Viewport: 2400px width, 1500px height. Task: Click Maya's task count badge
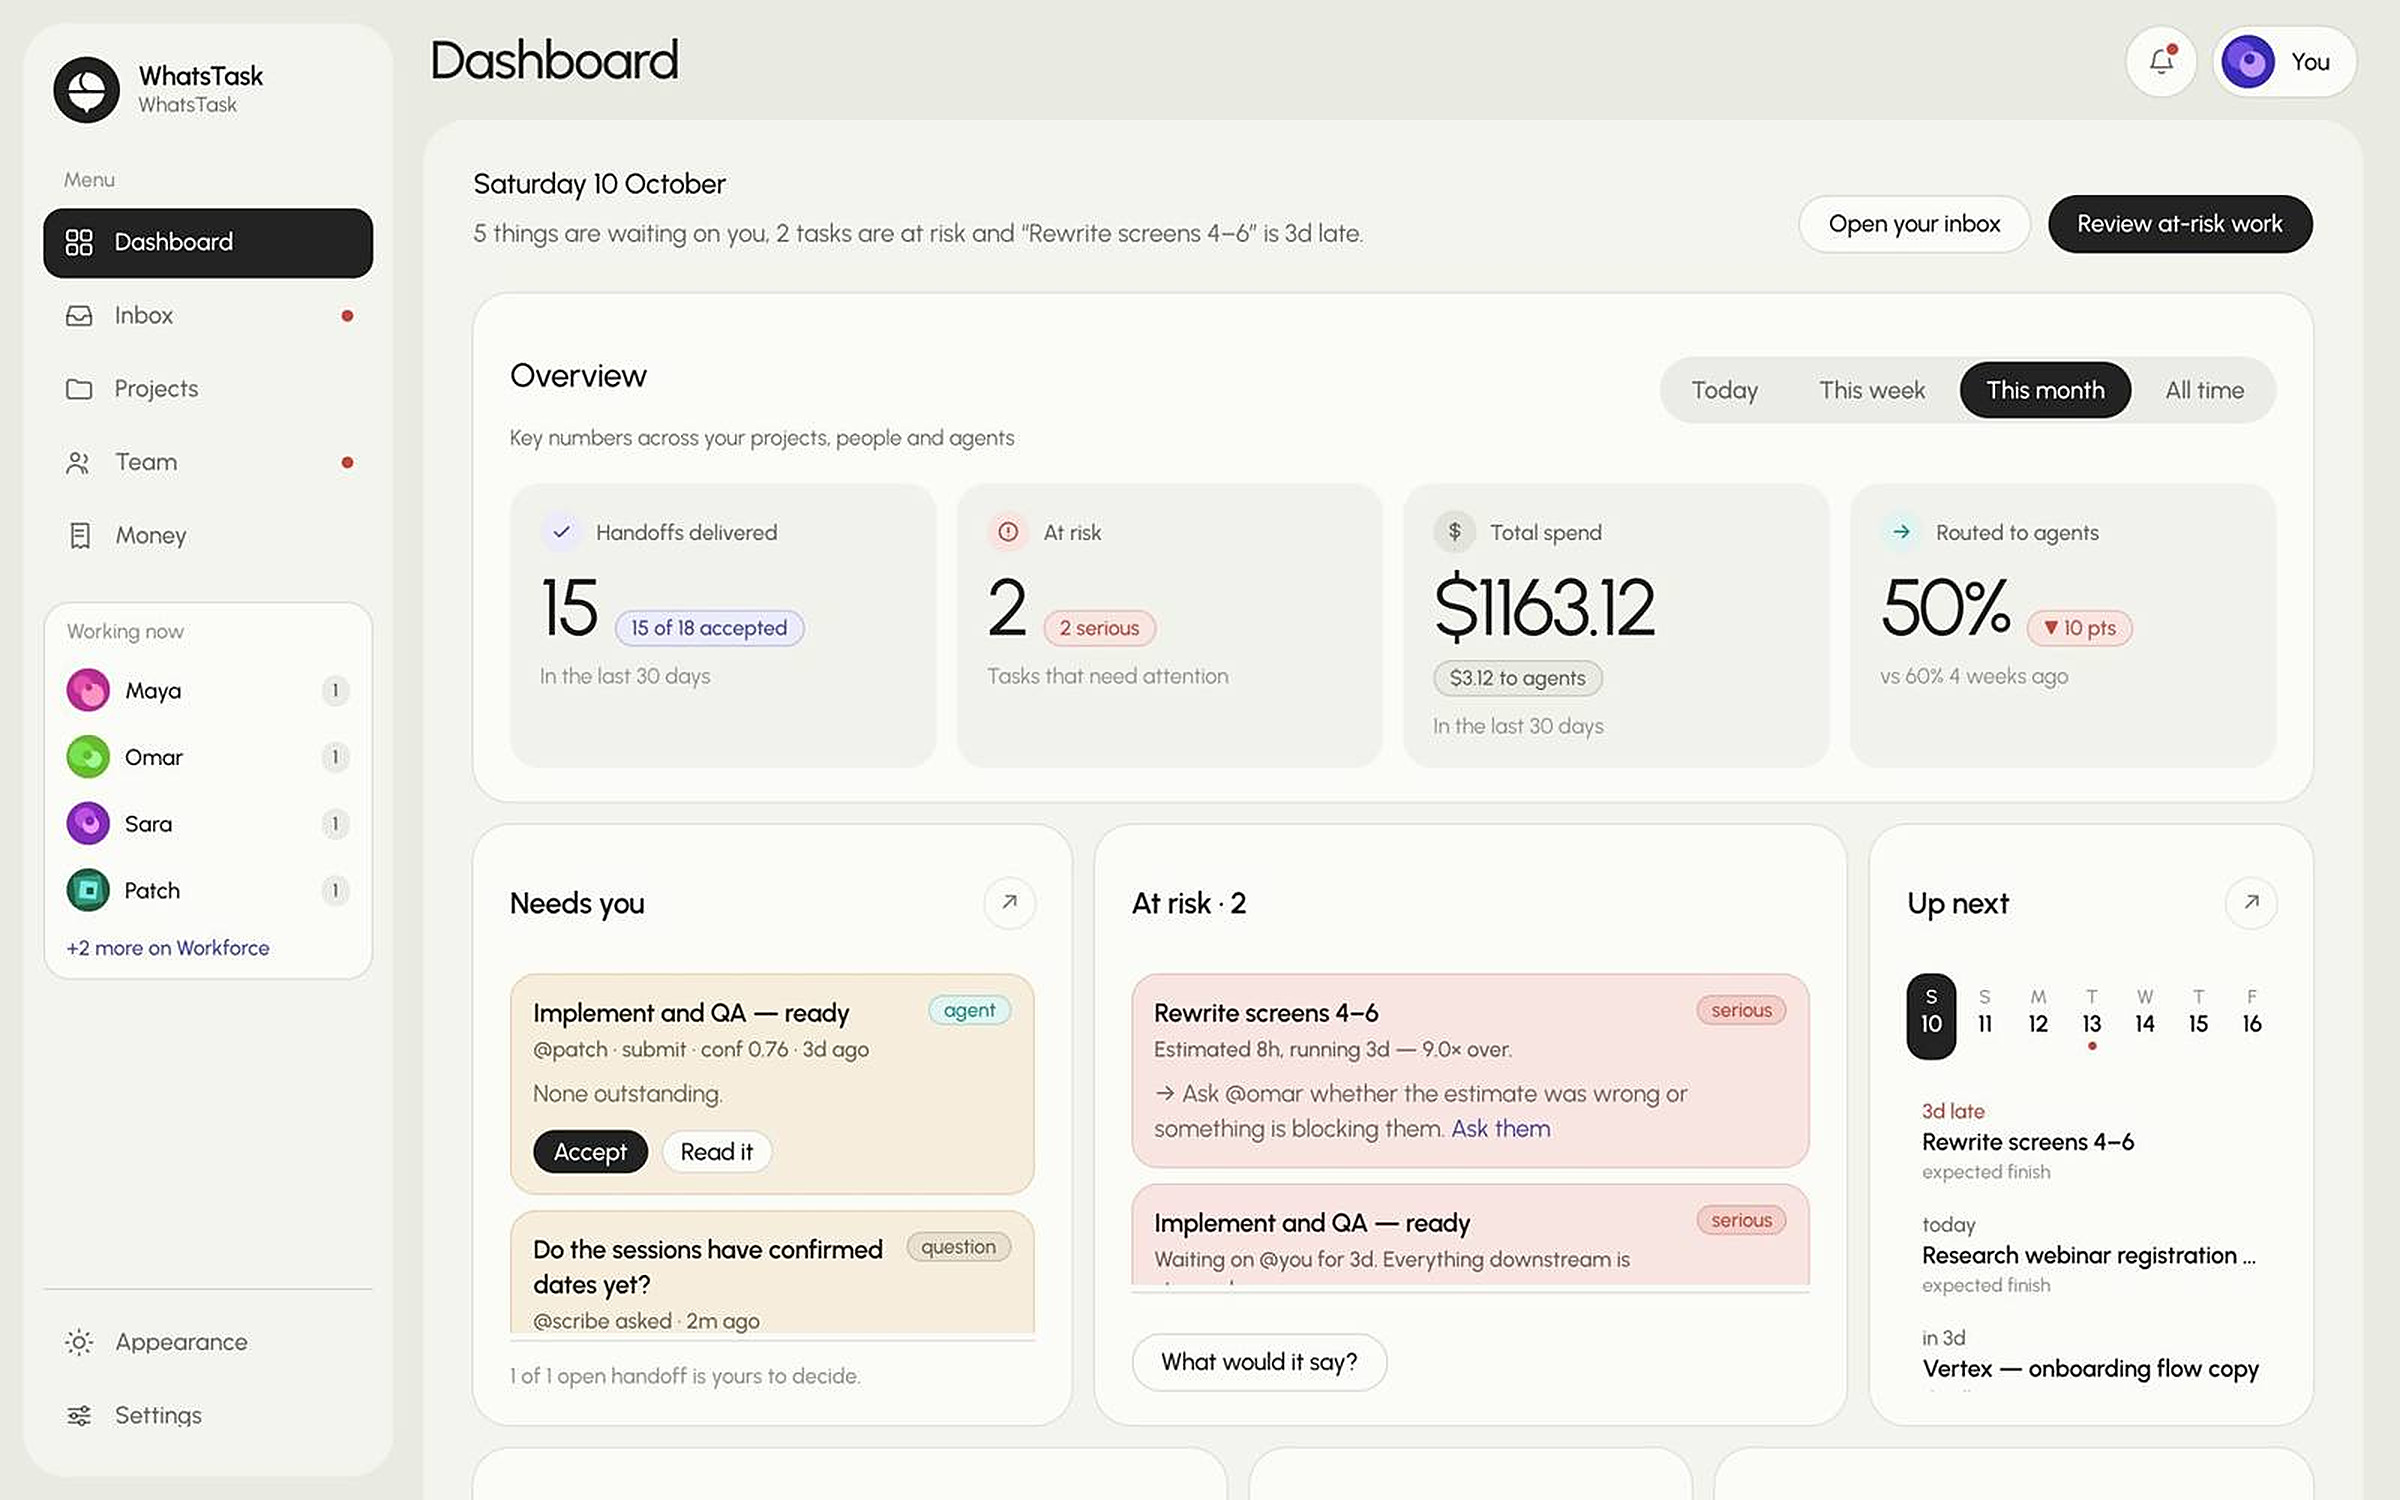335,690
